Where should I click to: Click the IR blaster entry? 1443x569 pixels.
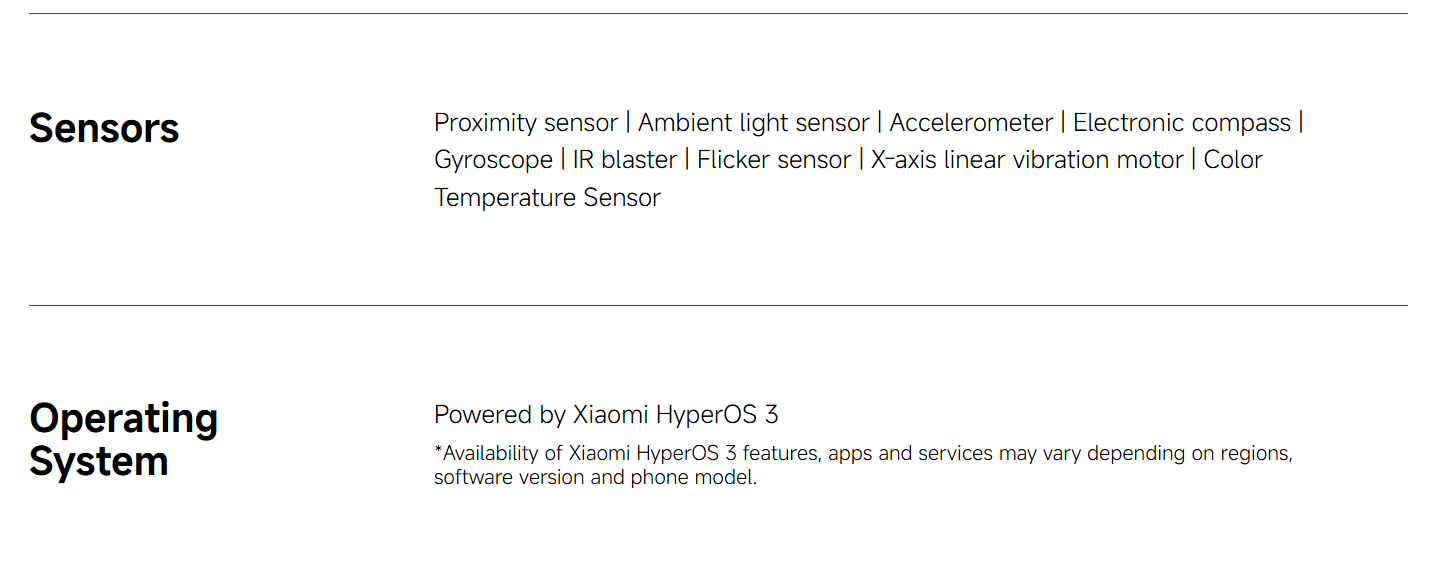(x=624, y=160)
